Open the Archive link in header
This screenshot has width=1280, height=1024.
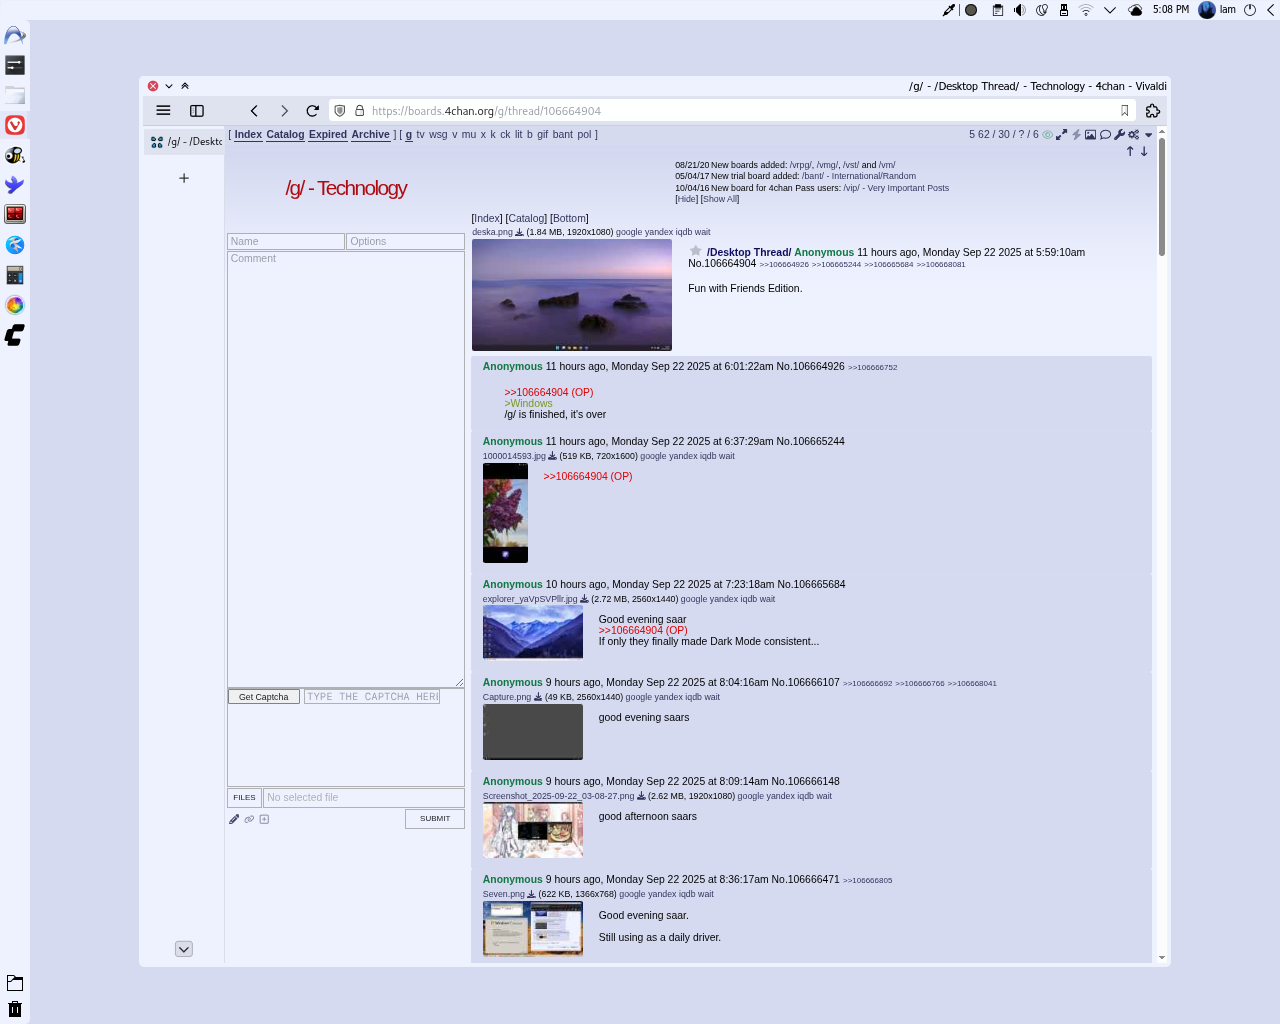click(x=370, y=134)
